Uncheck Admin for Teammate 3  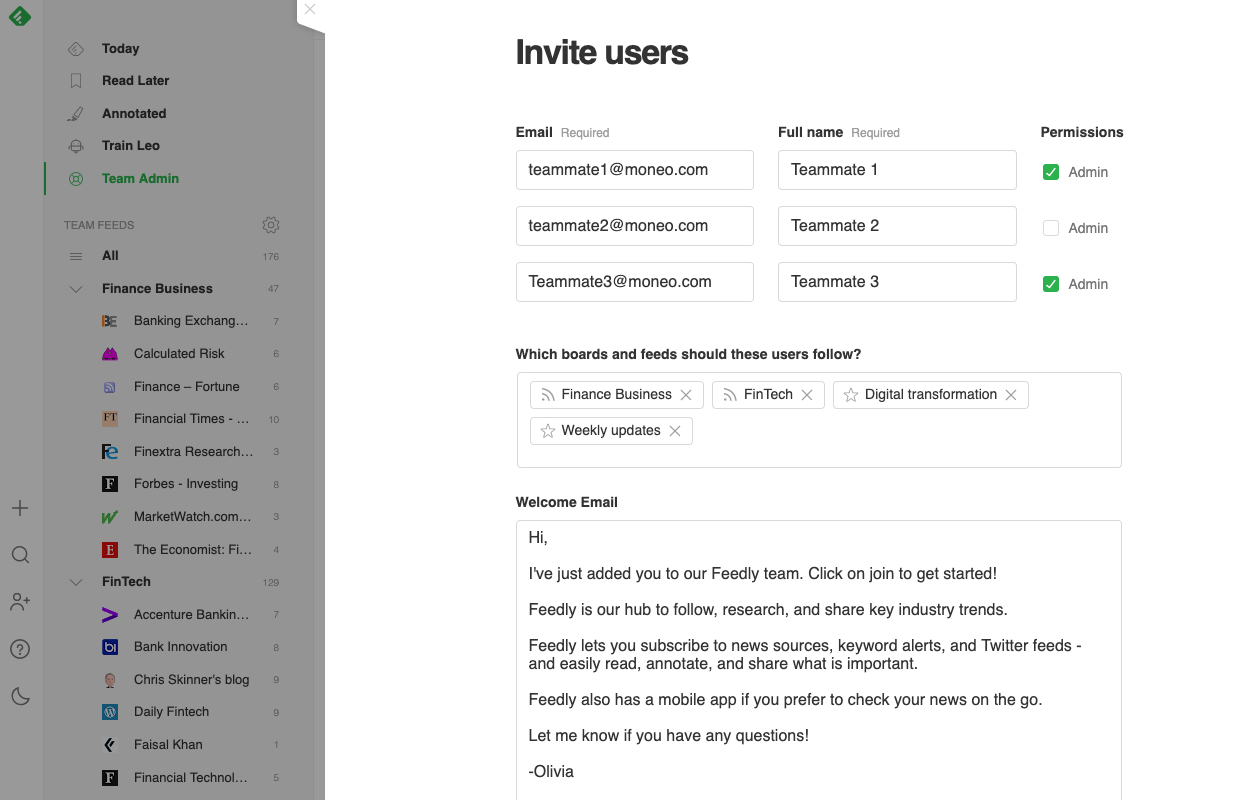click(x=1051, y=284)
